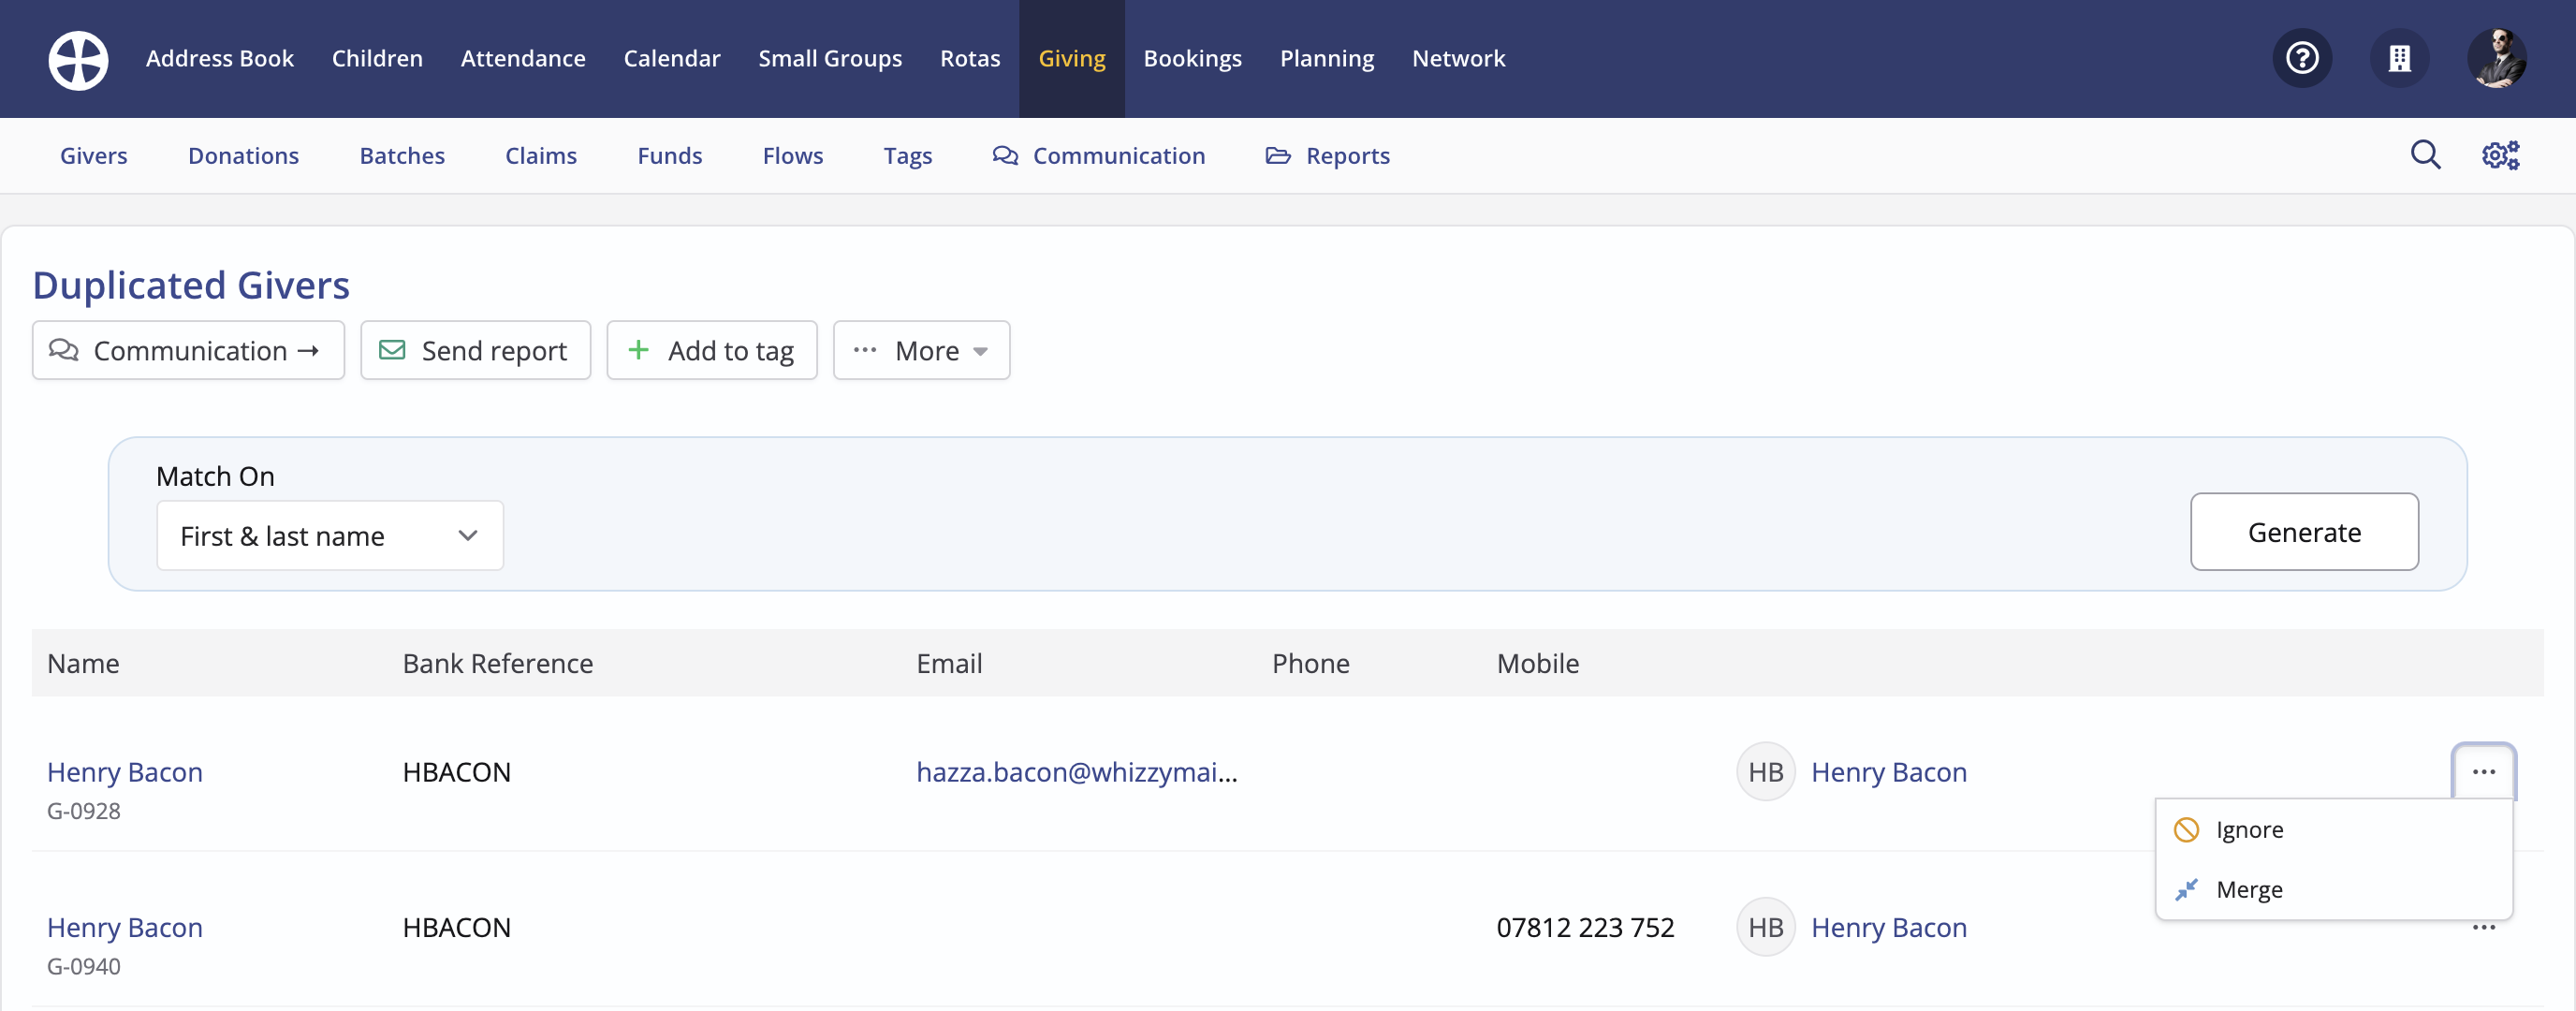
Task: Open the Bookings module
Action: 1192,58
